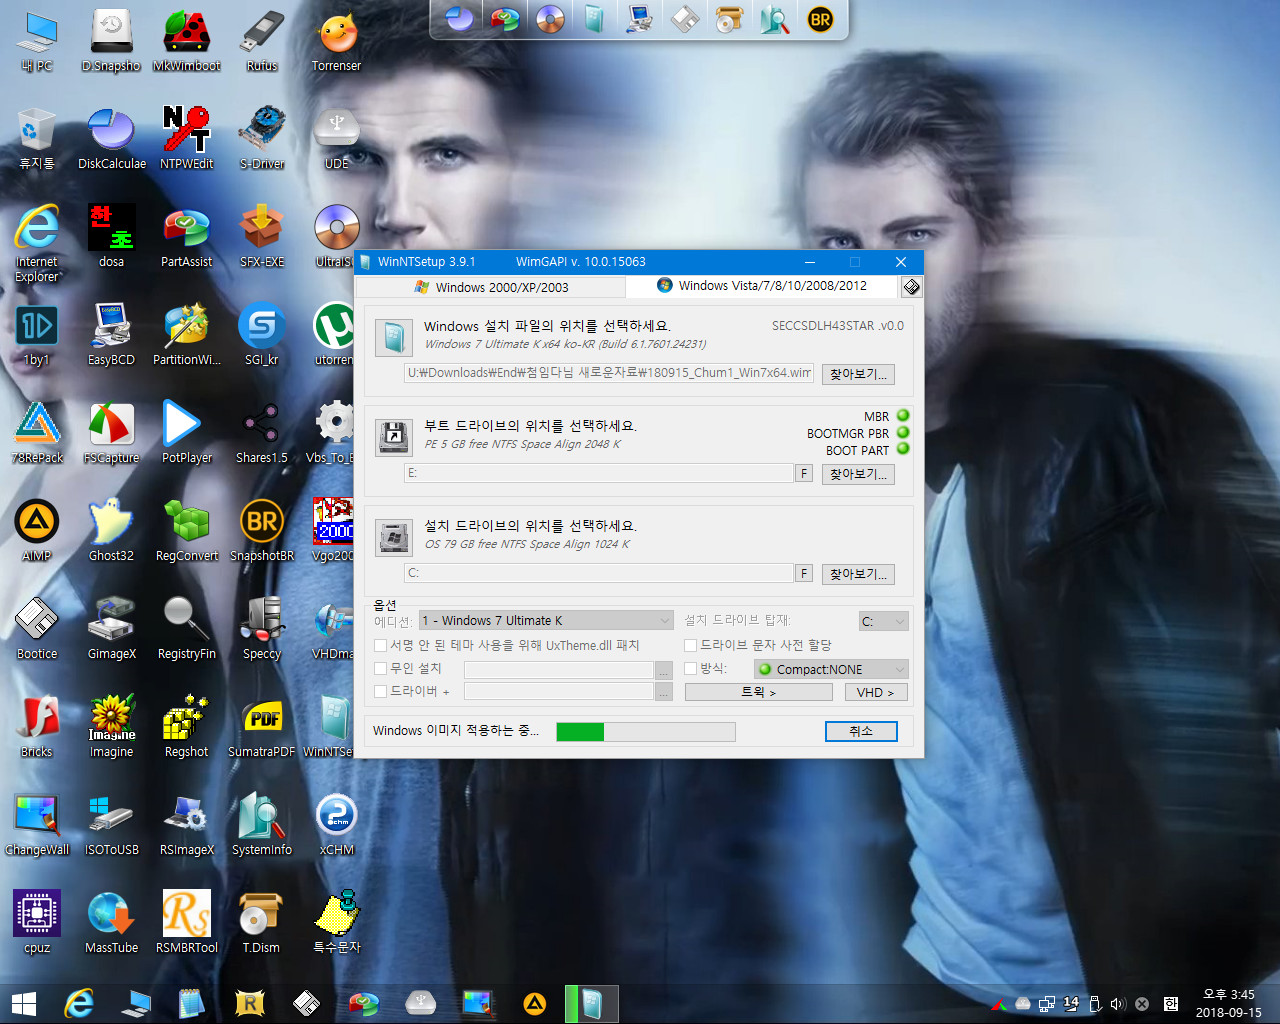Open RegConvert desktop icon
Viewport: 1280px width, 1024px height.
click(187, 530)
